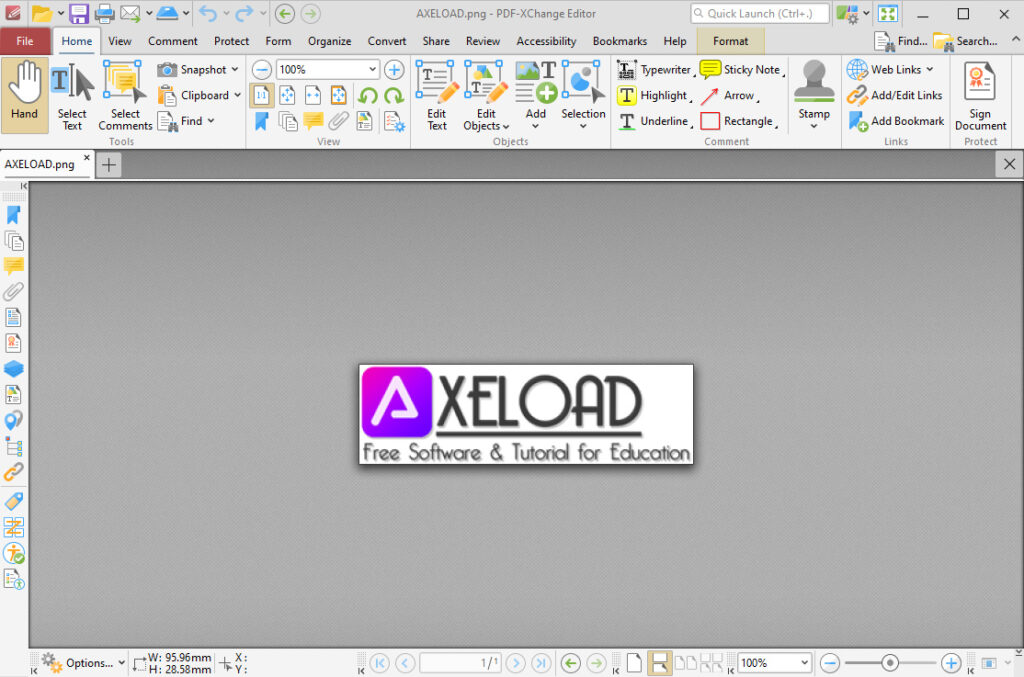The width and height of the screenshot is (1024, 677).
Task: Enable Actual Size view button
Action: click(261, 96)
